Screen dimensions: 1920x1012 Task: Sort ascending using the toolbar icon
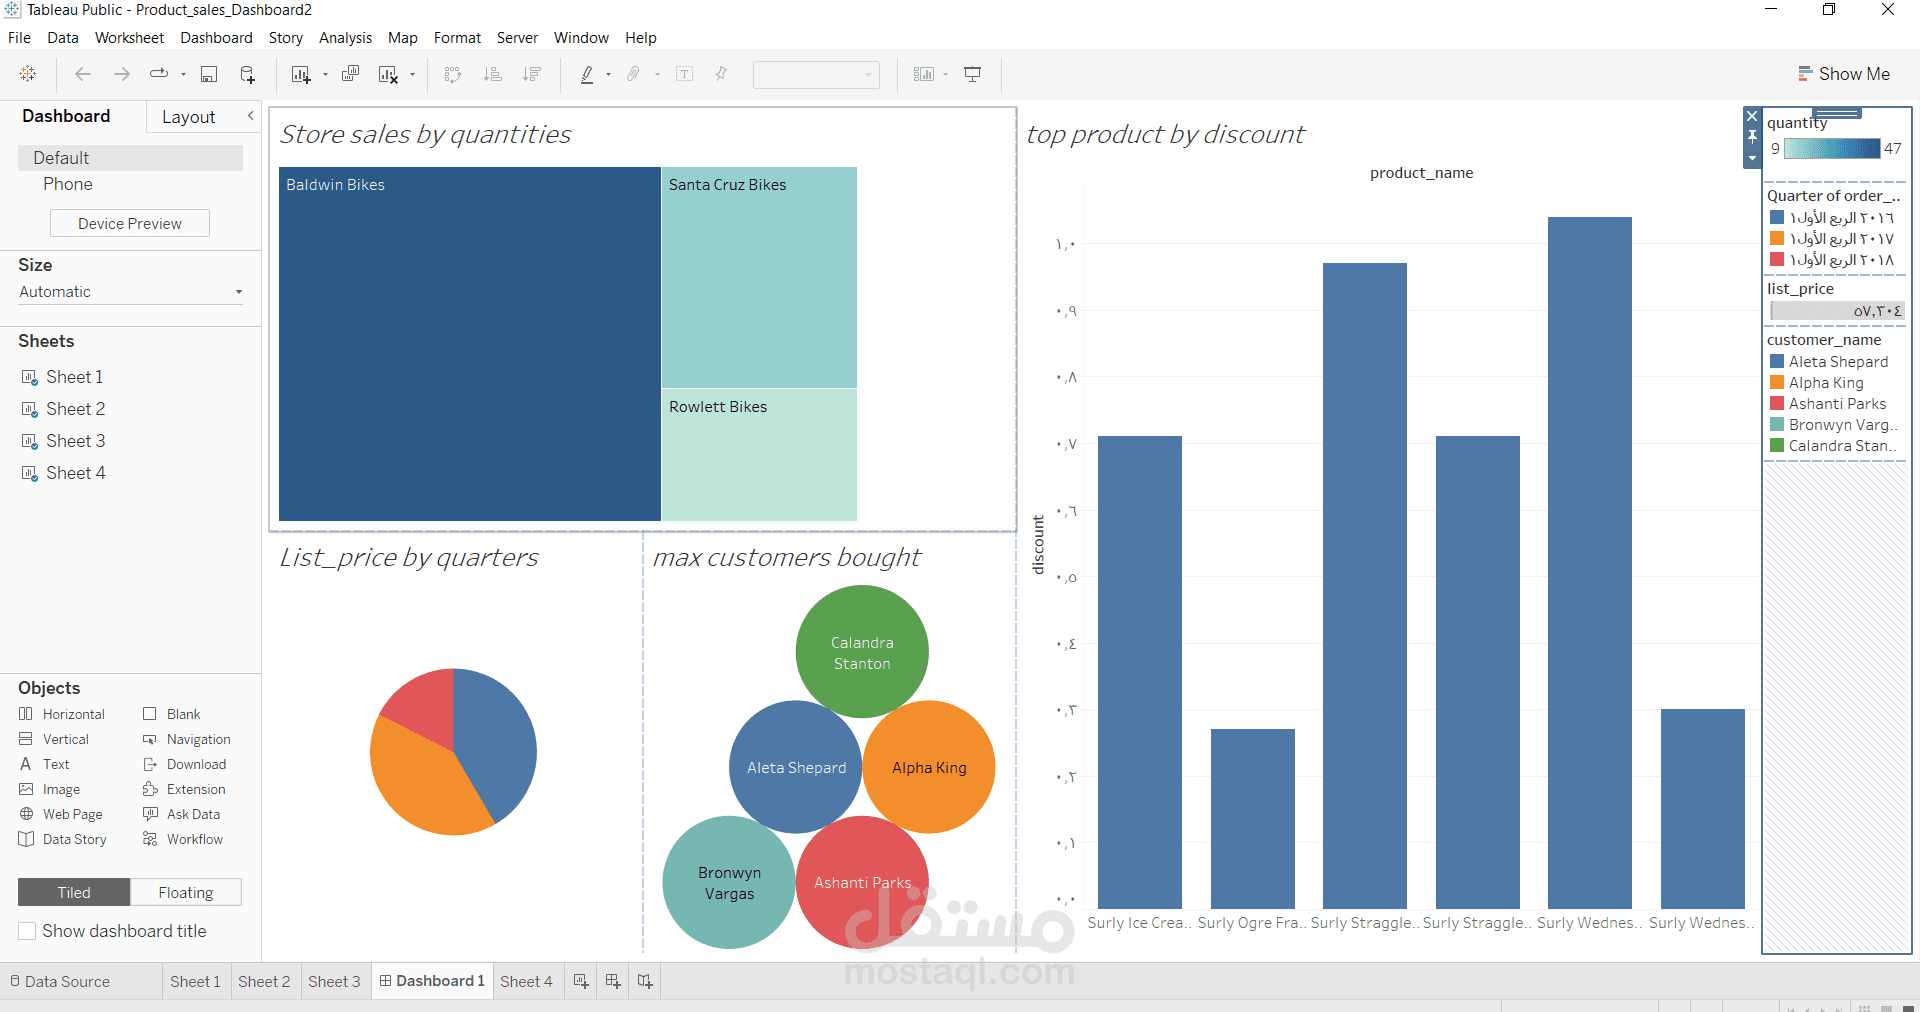[493, 74]
